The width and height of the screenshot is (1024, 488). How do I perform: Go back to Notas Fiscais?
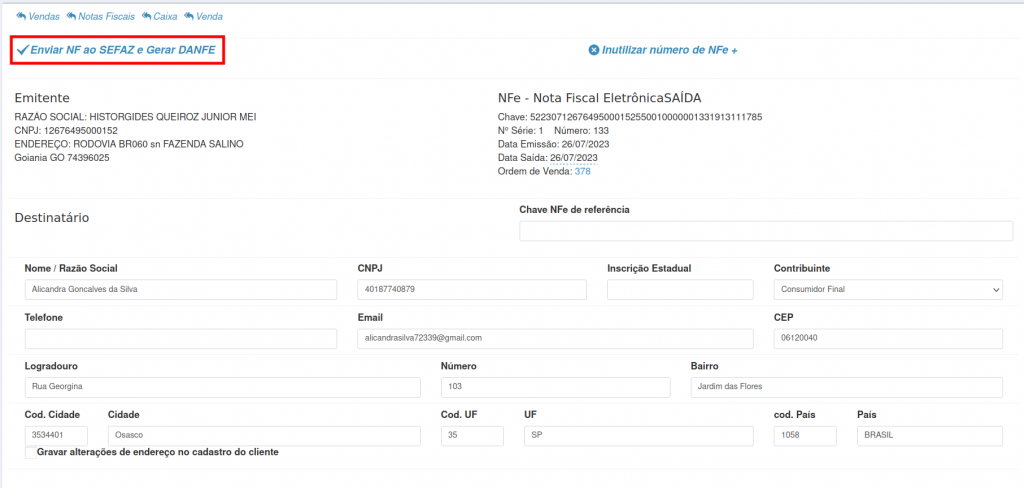click(x=101, y=17)
